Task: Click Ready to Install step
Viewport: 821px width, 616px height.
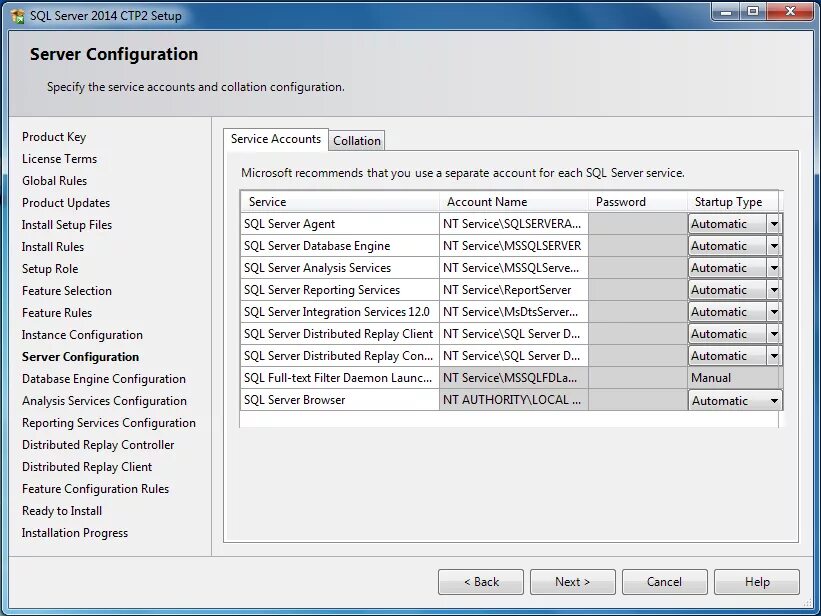Action: click(62, 511)
